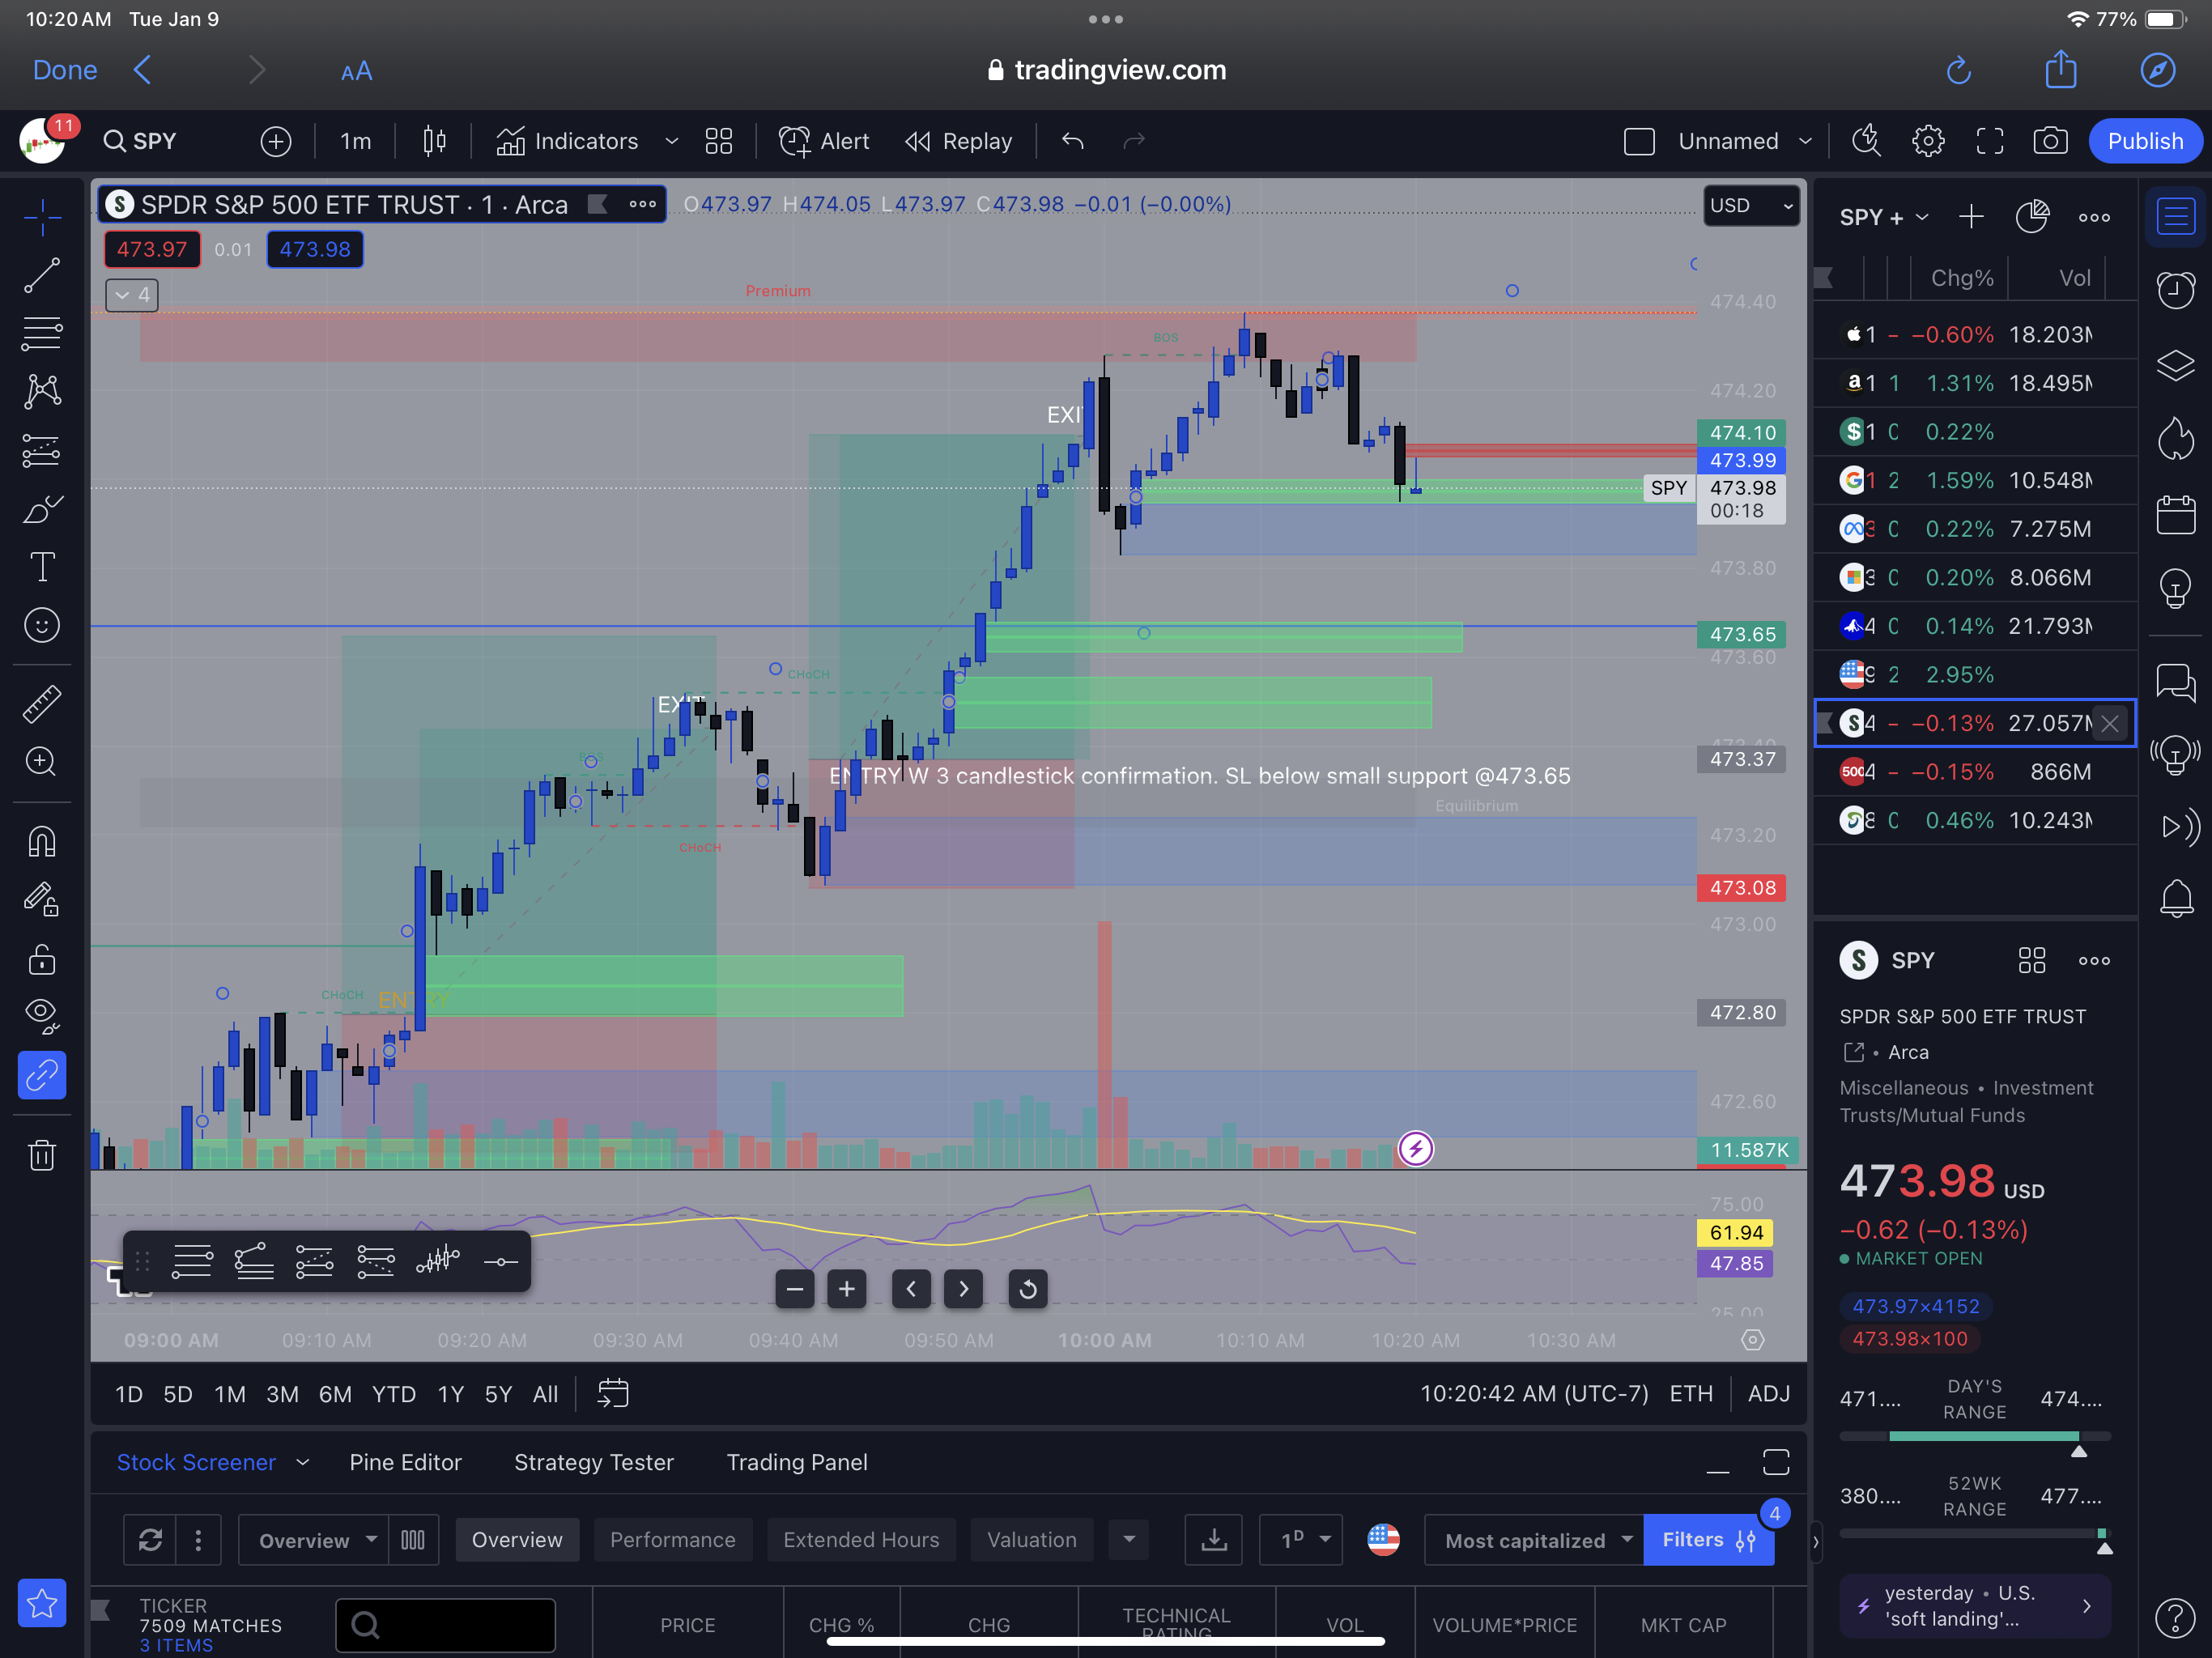Open the Alerts clock icon in right sidebar

pyautogui.click(x=2176, y=290)
